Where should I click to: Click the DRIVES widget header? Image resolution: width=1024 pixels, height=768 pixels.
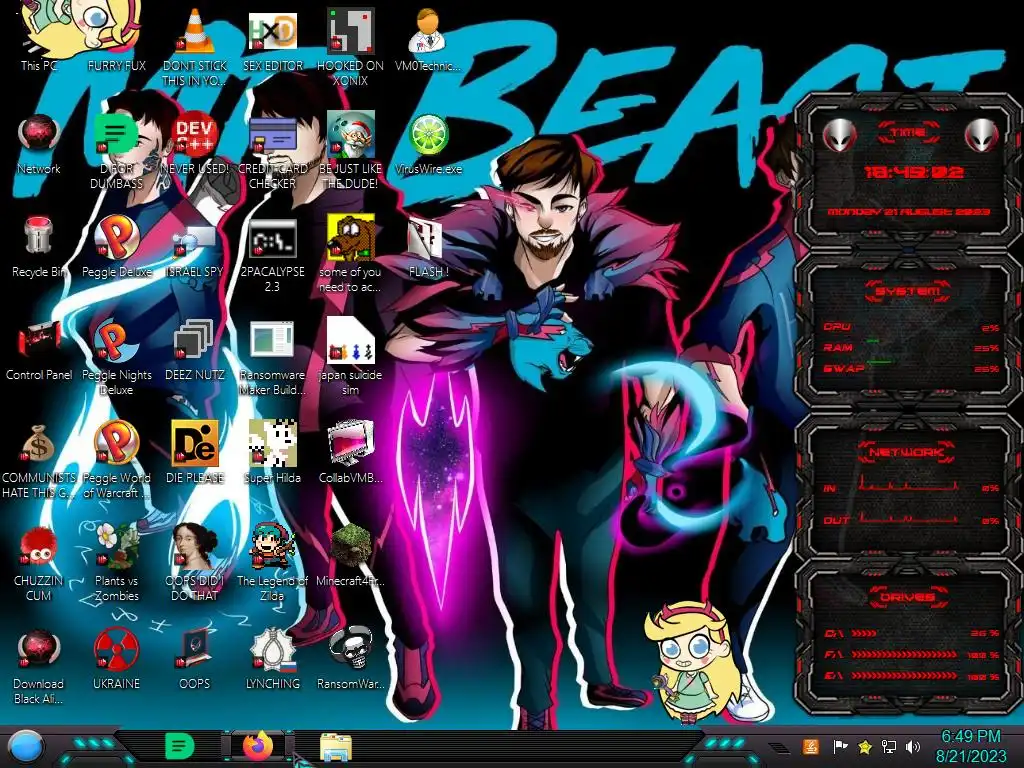click(907, 597)
